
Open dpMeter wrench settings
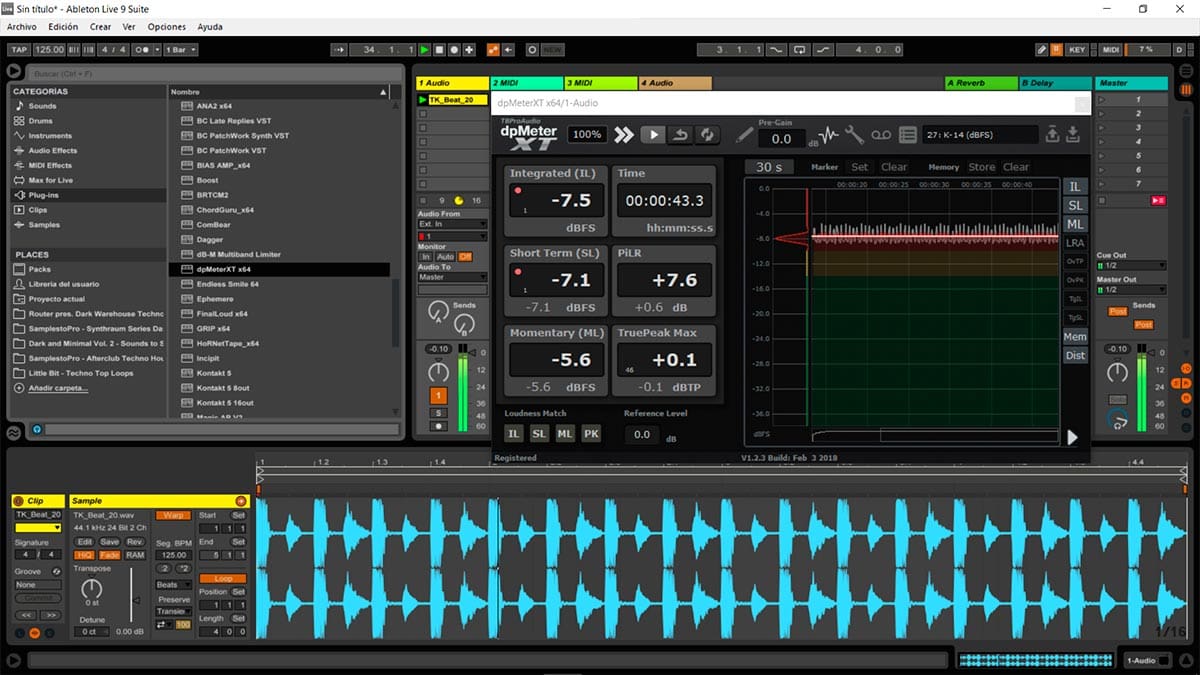pos(855,135)
